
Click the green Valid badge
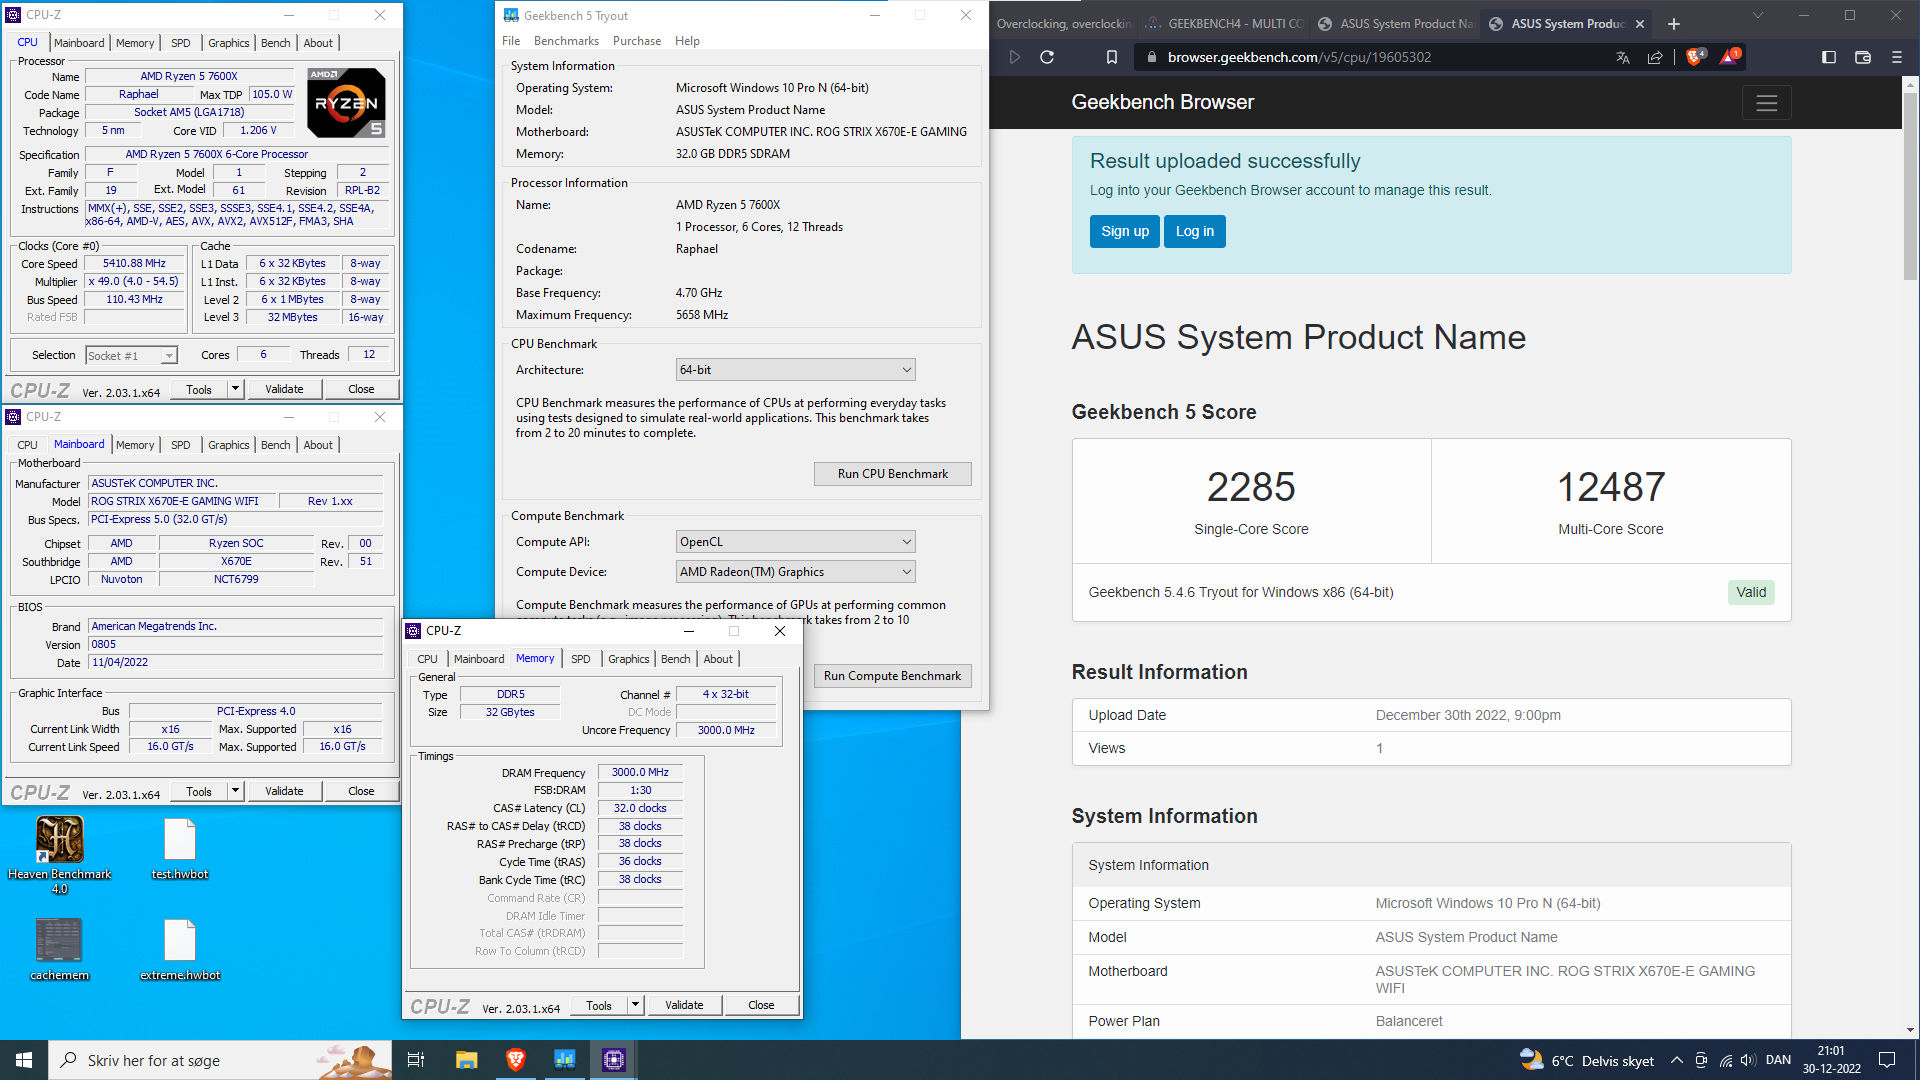(1751, 592)
